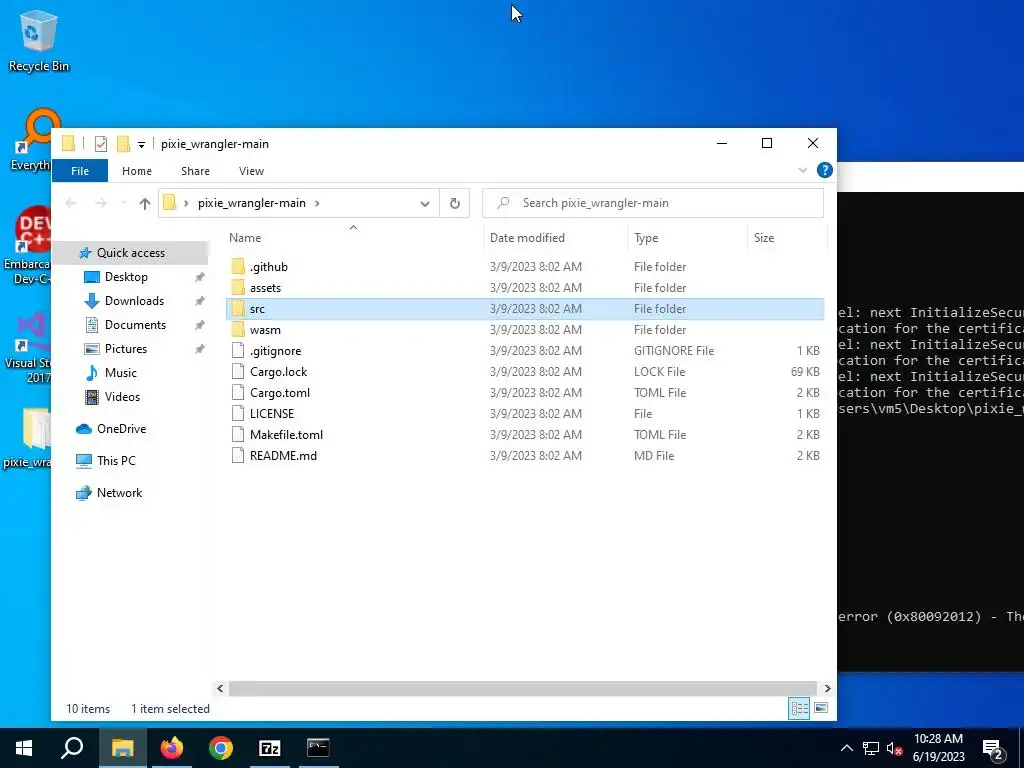Image resolution: width=1024 pixels, height=768 pixels.
Task: Show hidden system tray icons
Action: click(846, 748)
